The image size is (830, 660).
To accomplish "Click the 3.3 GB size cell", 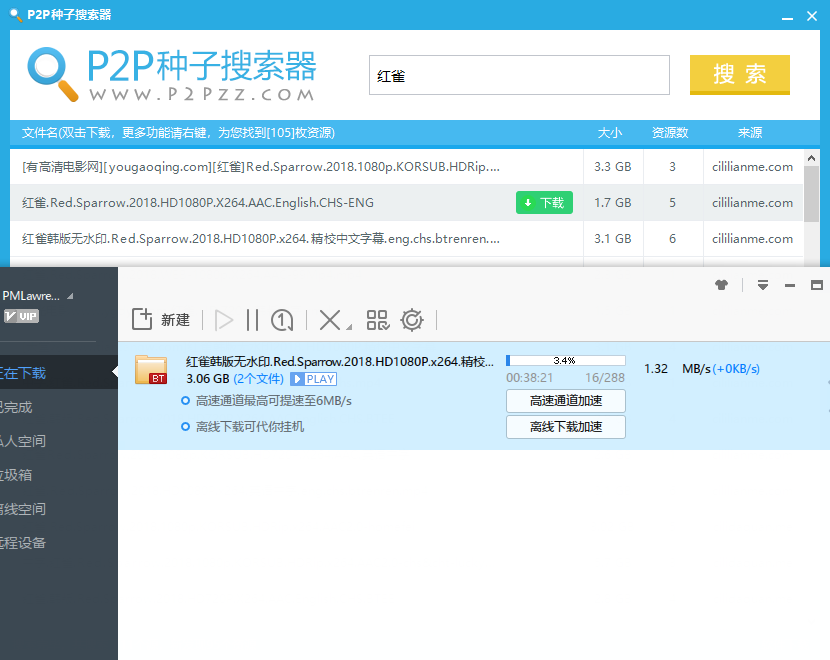I will tap(612, 167).
